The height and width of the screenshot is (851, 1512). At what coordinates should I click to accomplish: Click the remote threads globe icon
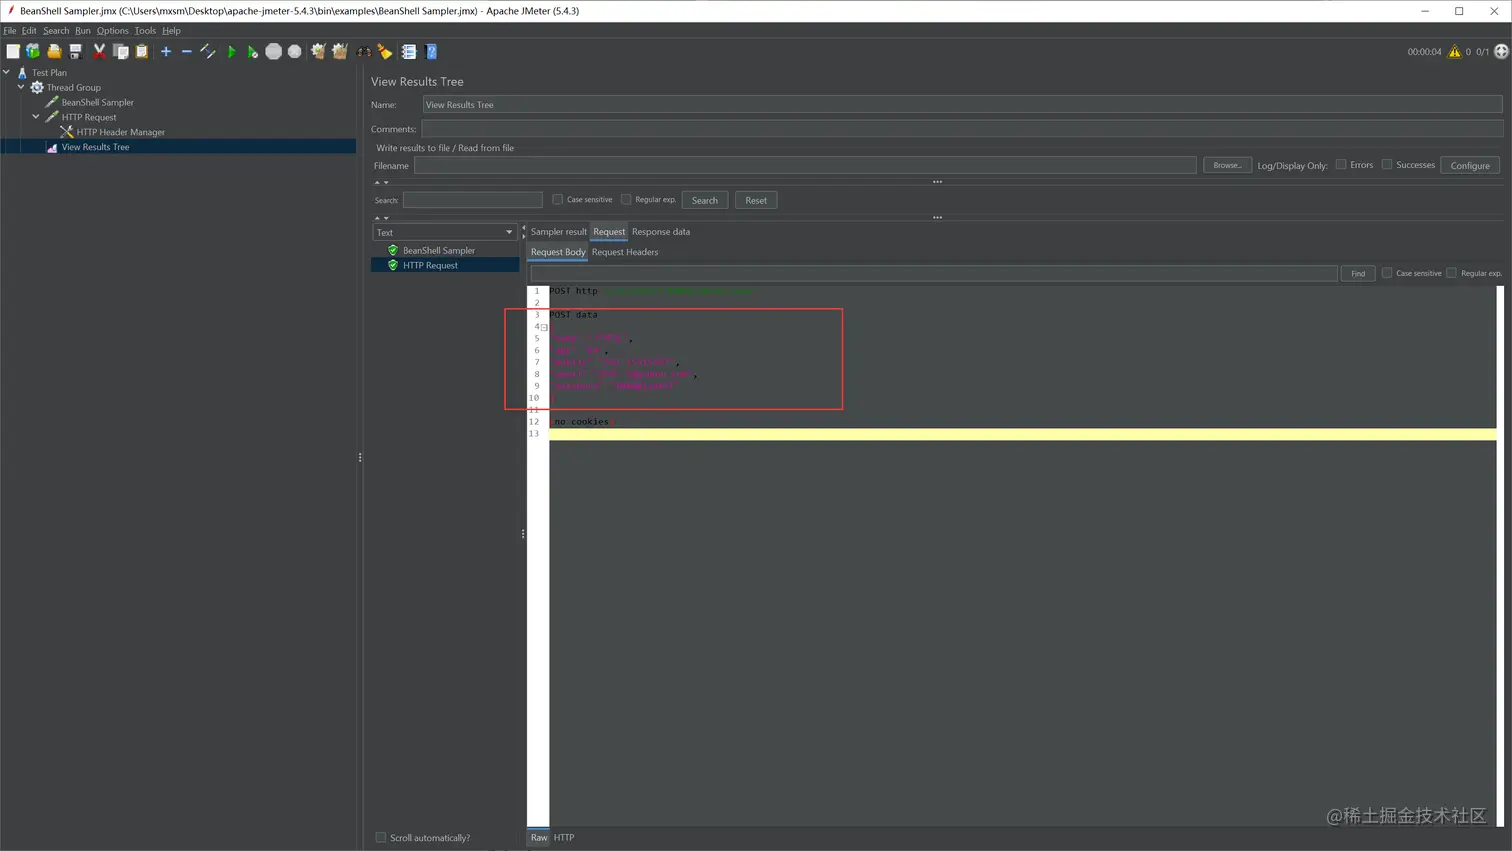[1501, 51]
